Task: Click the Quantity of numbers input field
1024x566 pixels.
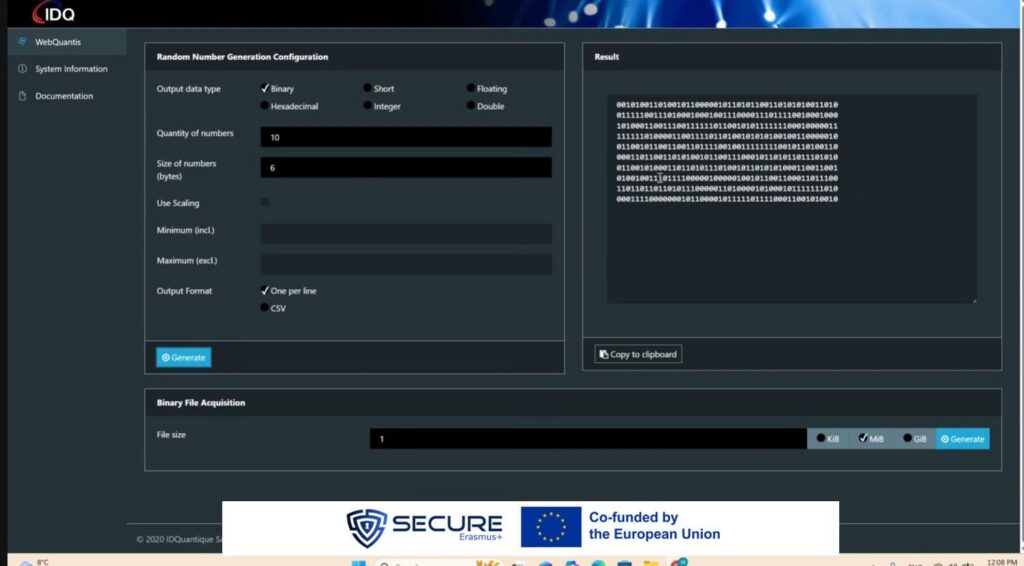Action: pos(405,137)
